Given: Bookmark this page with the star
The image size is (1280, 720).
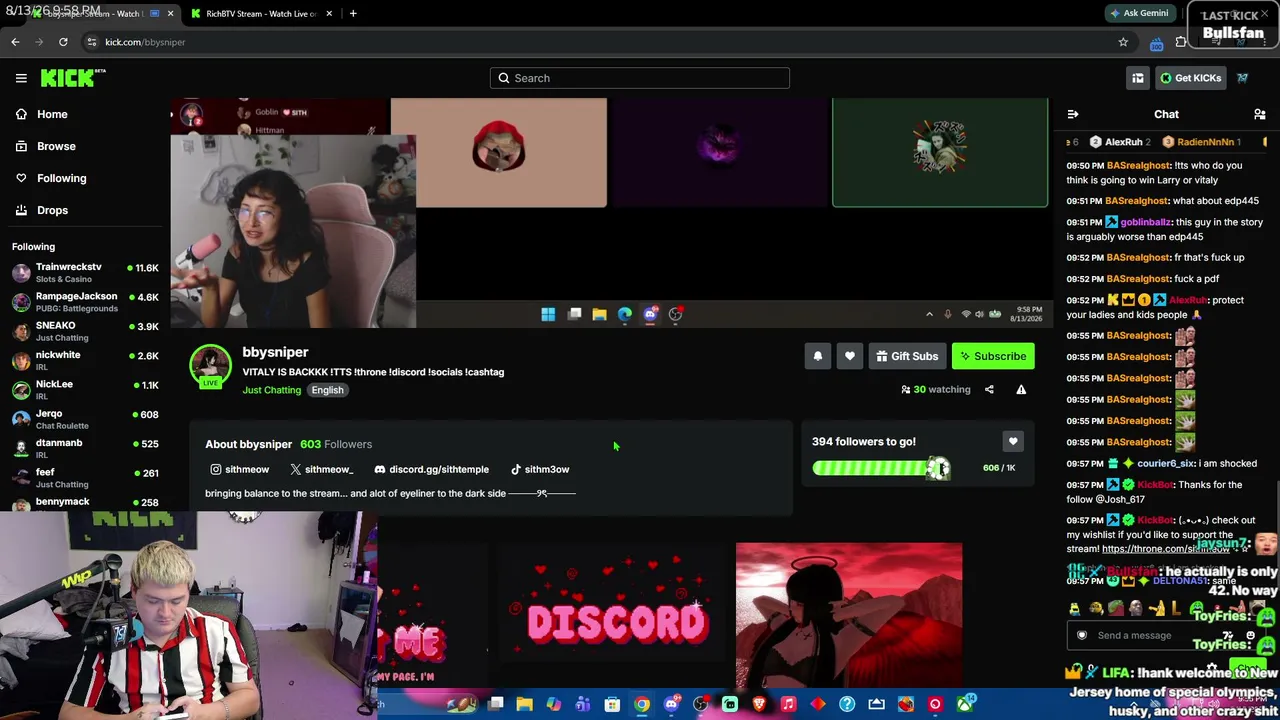Looking at the screenshot, I should click(x=1123, y=42).
